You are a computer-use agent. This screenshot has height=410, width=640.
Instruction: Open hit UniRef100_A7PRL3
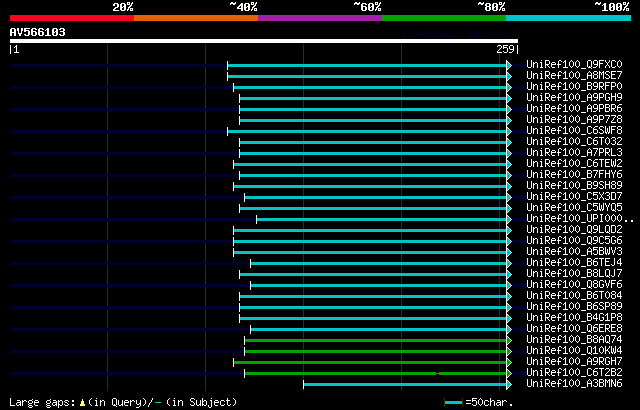[574, 153]
